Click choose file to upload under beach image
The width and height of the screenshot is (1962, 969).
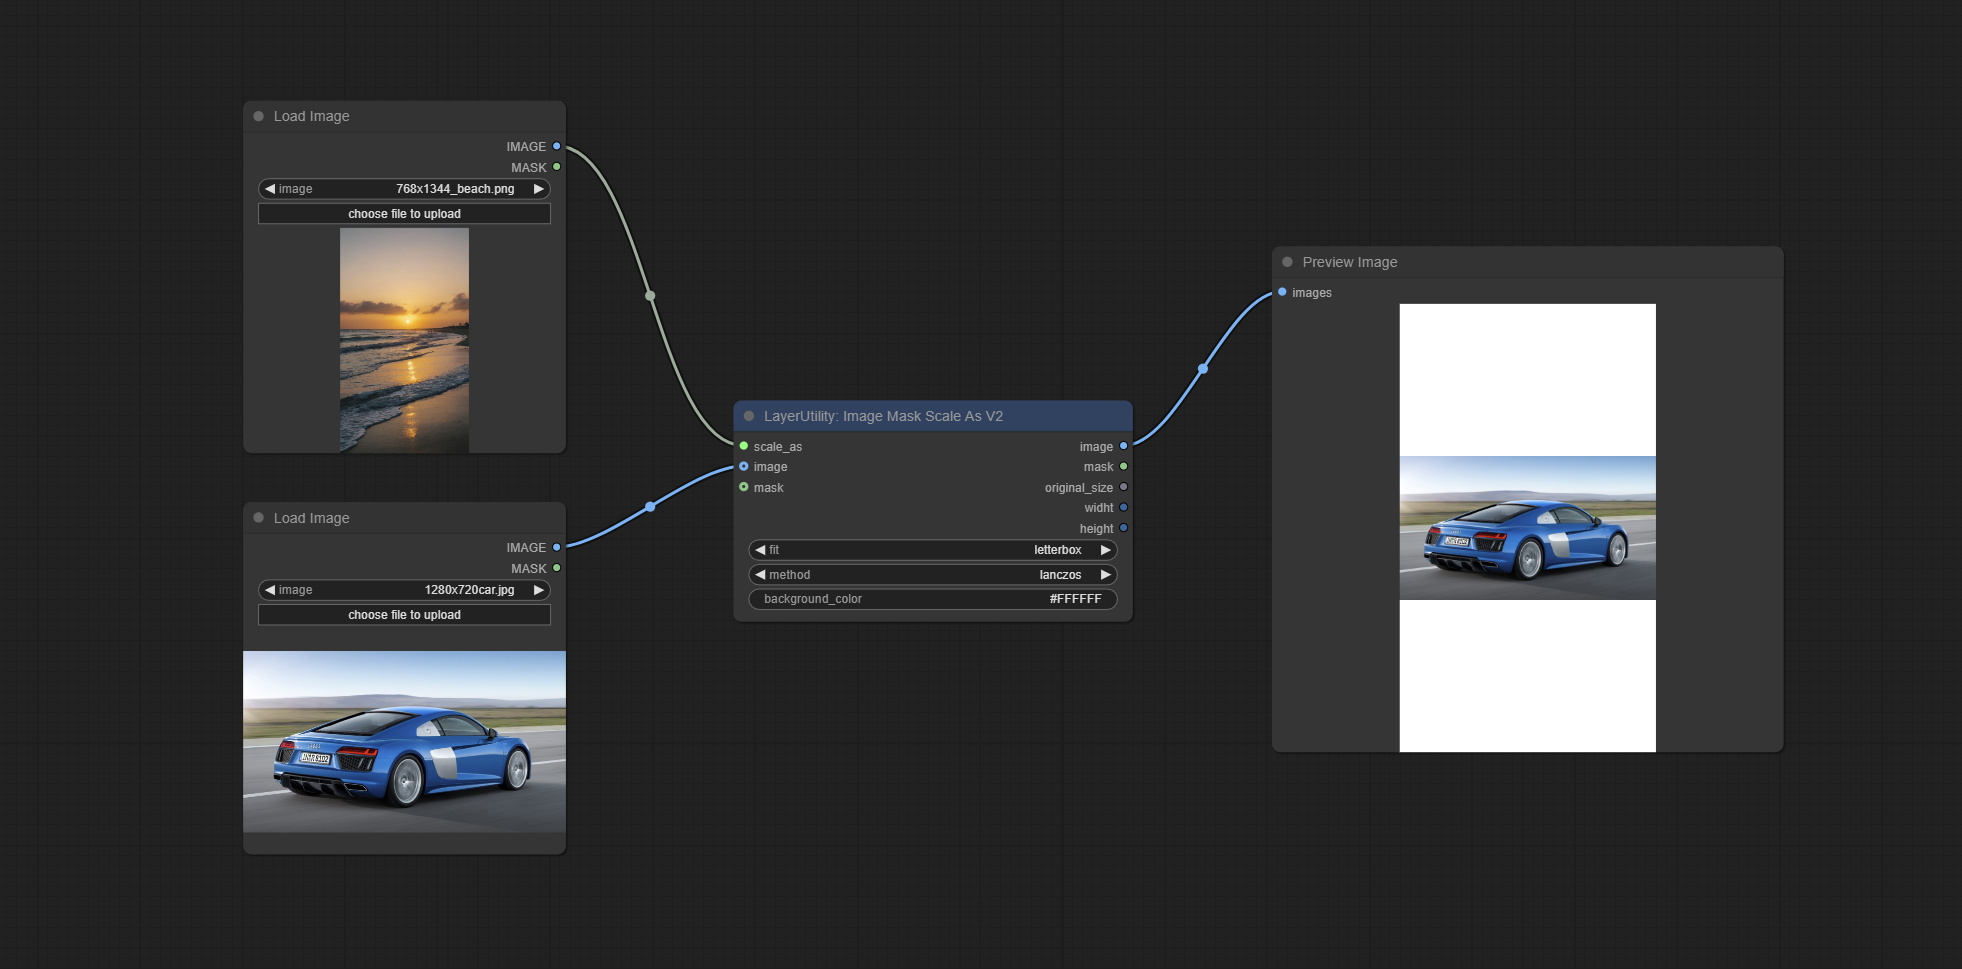[404, 214]
